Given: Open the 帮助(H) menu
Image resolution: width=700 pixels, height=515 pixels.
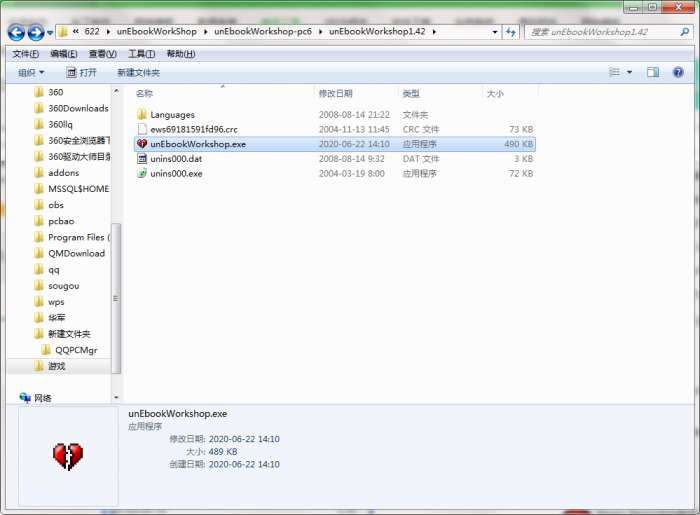Looking at the screenshot, I should pyautogui.click(x=181, y=54).
